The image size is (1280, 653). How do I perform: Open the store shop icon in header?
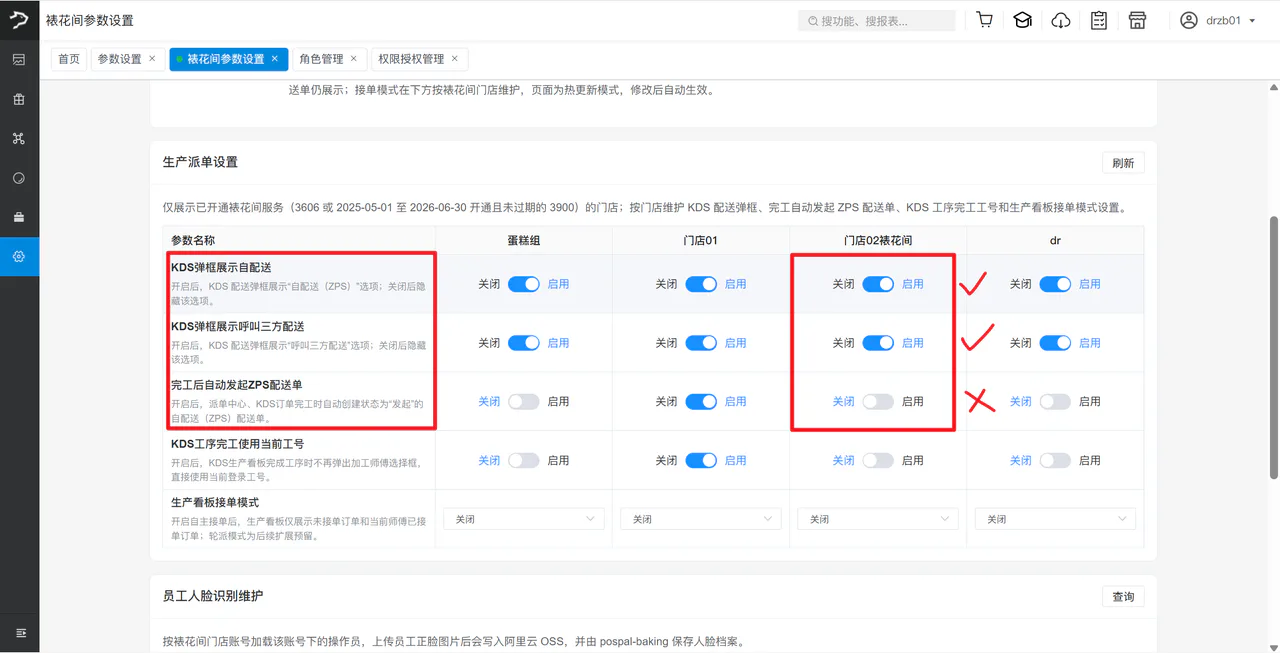point(1137,21)
